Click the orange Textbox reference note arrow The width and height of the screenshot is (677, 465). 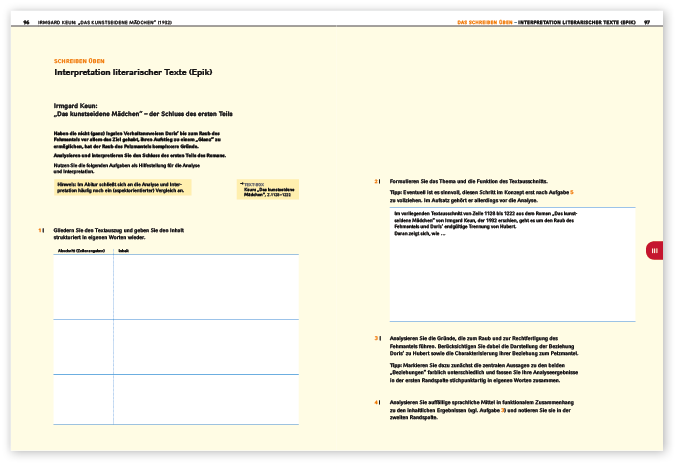(241, 186)
